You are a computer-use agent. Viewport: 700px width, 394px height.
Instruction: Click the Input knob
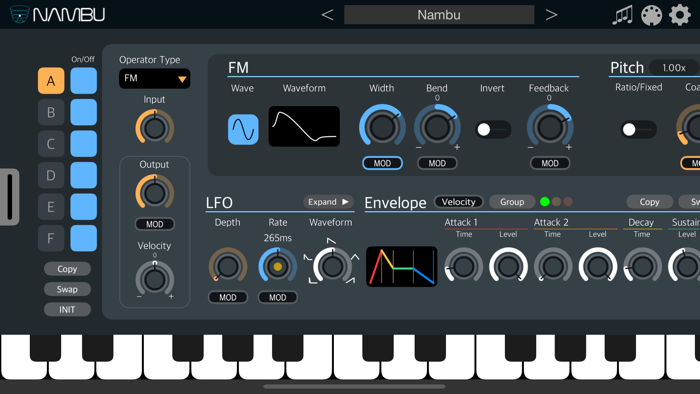154,128
